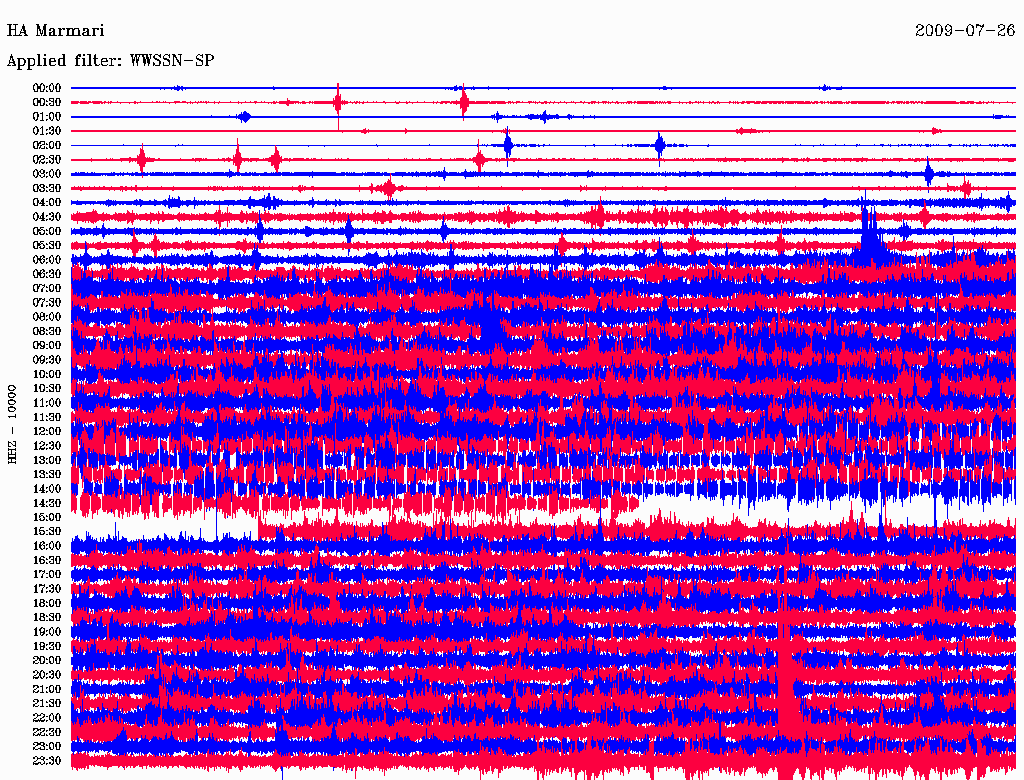Screen dimensions: 1024x780
Task: Click the 05:30 time label
Action: (x=47, y=246)
